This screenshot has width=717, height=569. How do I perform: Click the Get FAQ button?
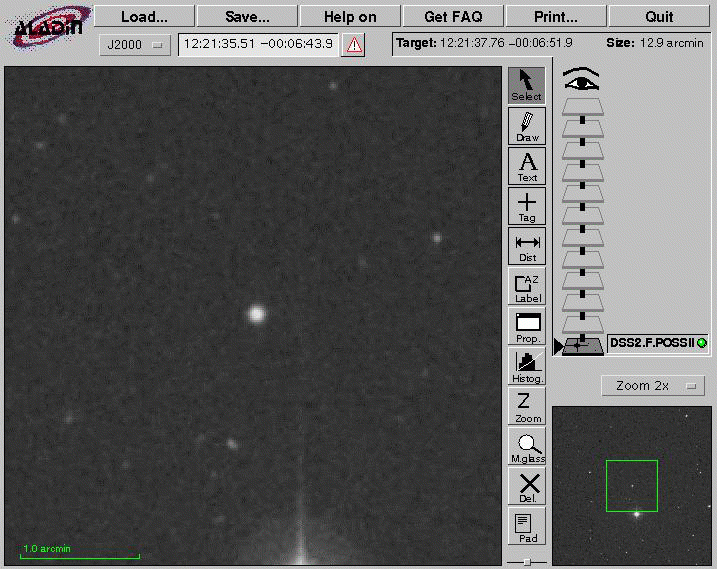pyautogui.click(x=453, y=17)
